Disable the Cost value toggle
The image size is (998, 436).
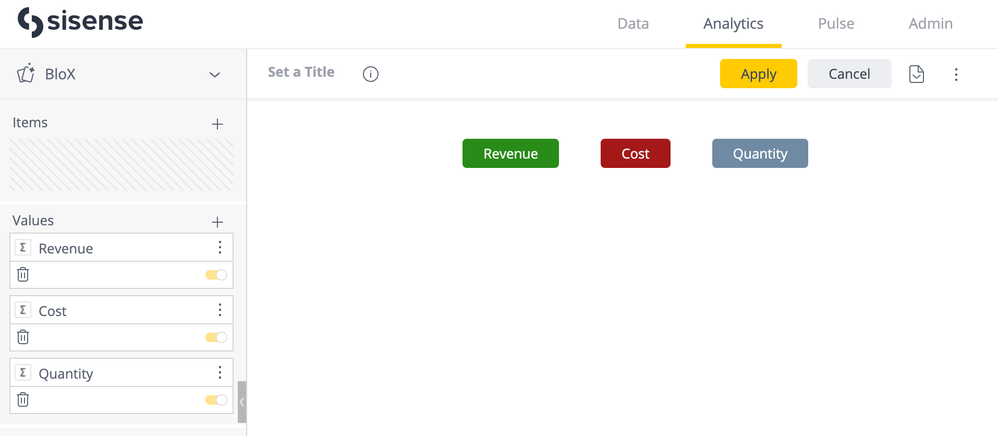coord(216,338)
